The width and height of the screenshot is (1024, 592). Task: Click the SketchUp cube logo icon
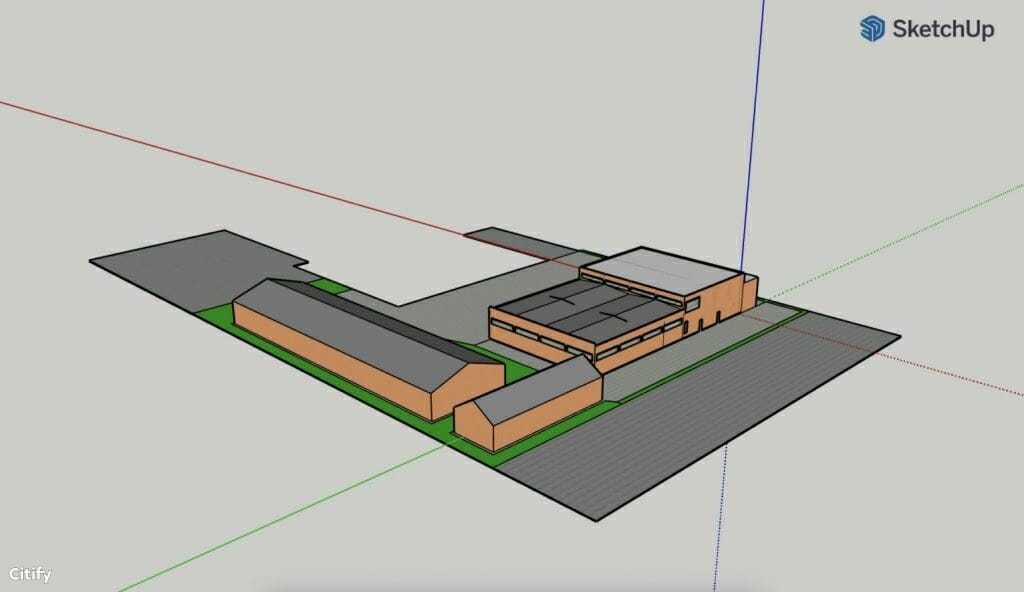click(872, 29)
